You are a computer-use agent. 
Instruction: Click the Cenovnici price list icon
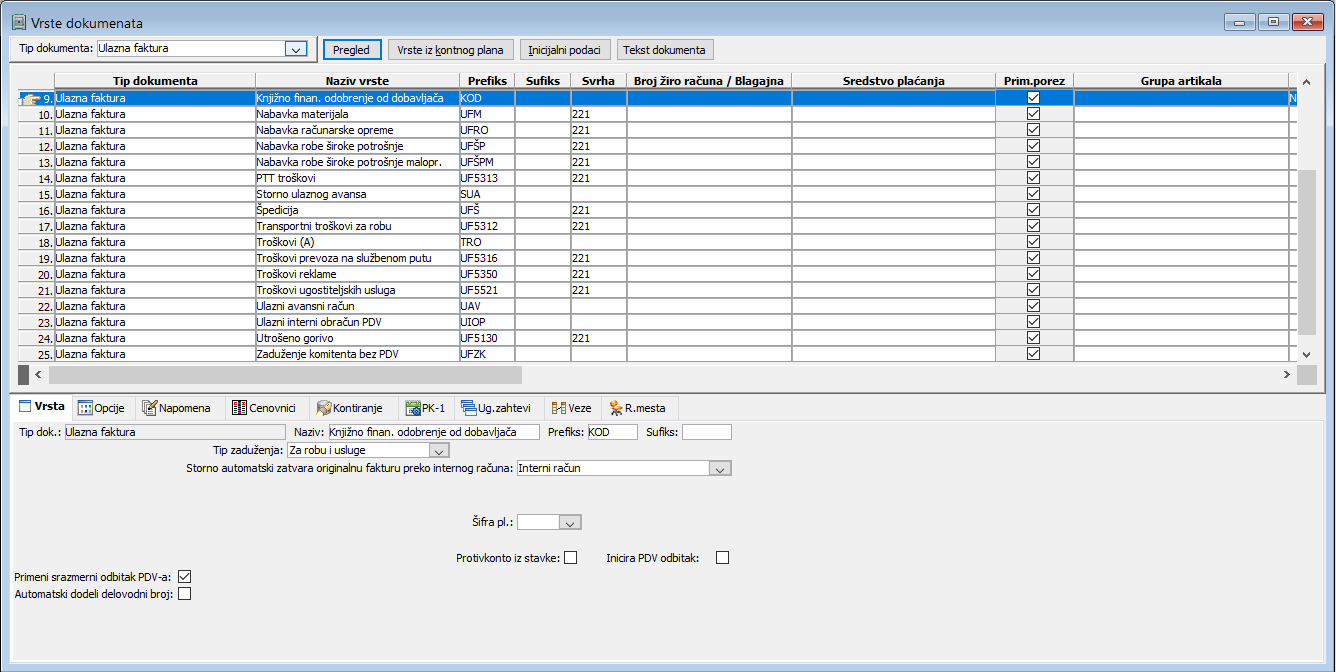pos(239,408)
